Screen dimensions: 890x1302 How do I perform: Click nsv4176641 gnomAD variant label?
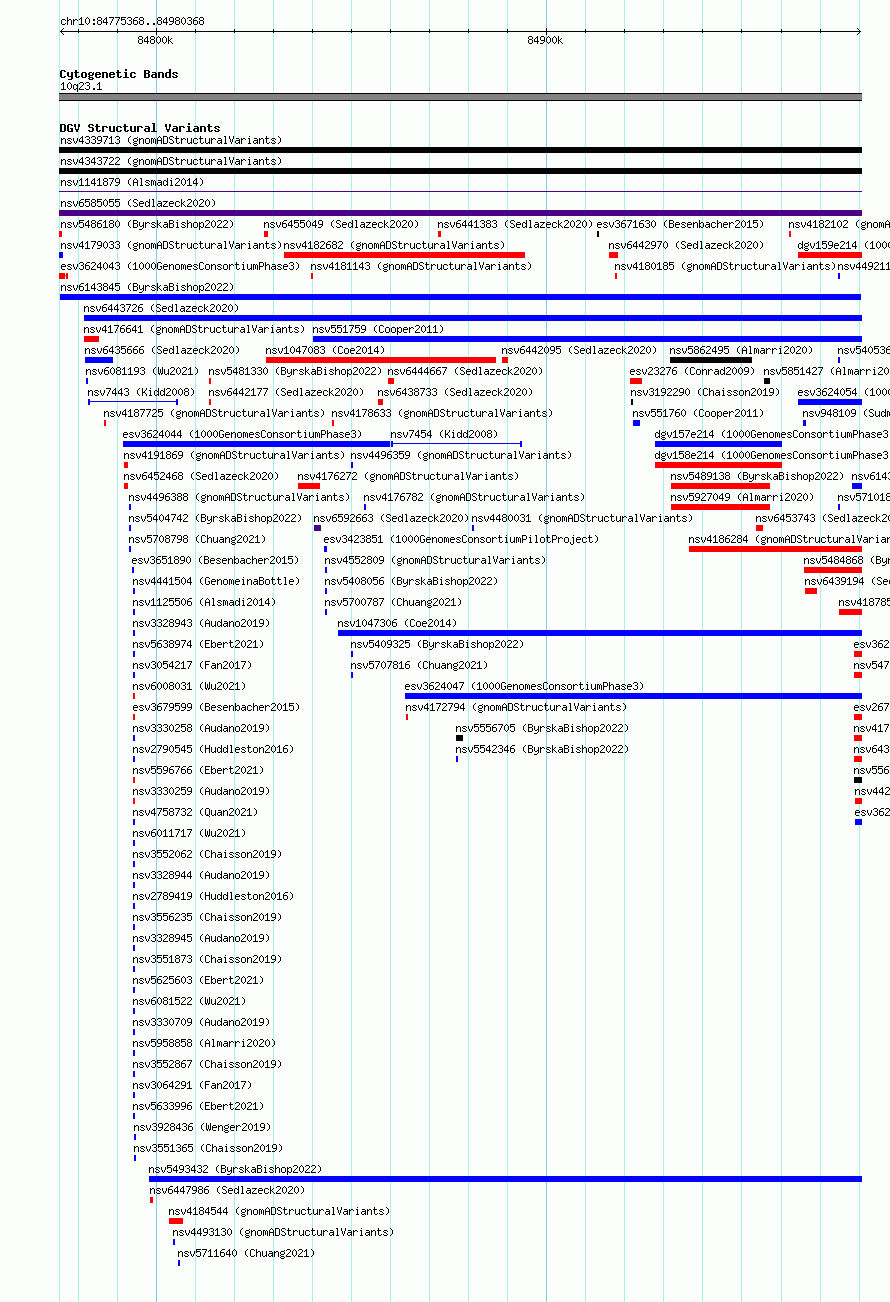click(x=195, y=329)
